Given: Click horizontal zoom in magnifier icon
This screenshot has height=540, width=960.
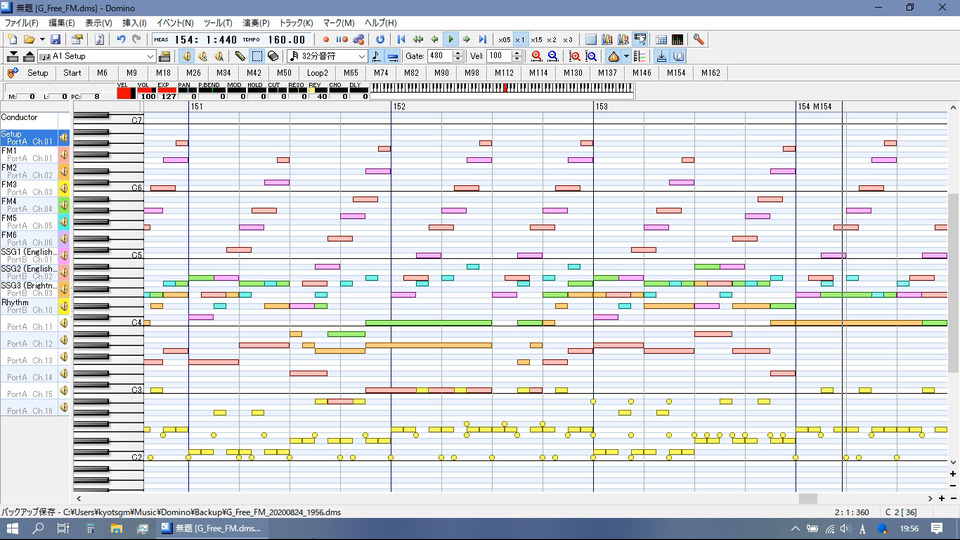Looking at the screenshot, I should (536, 56).
